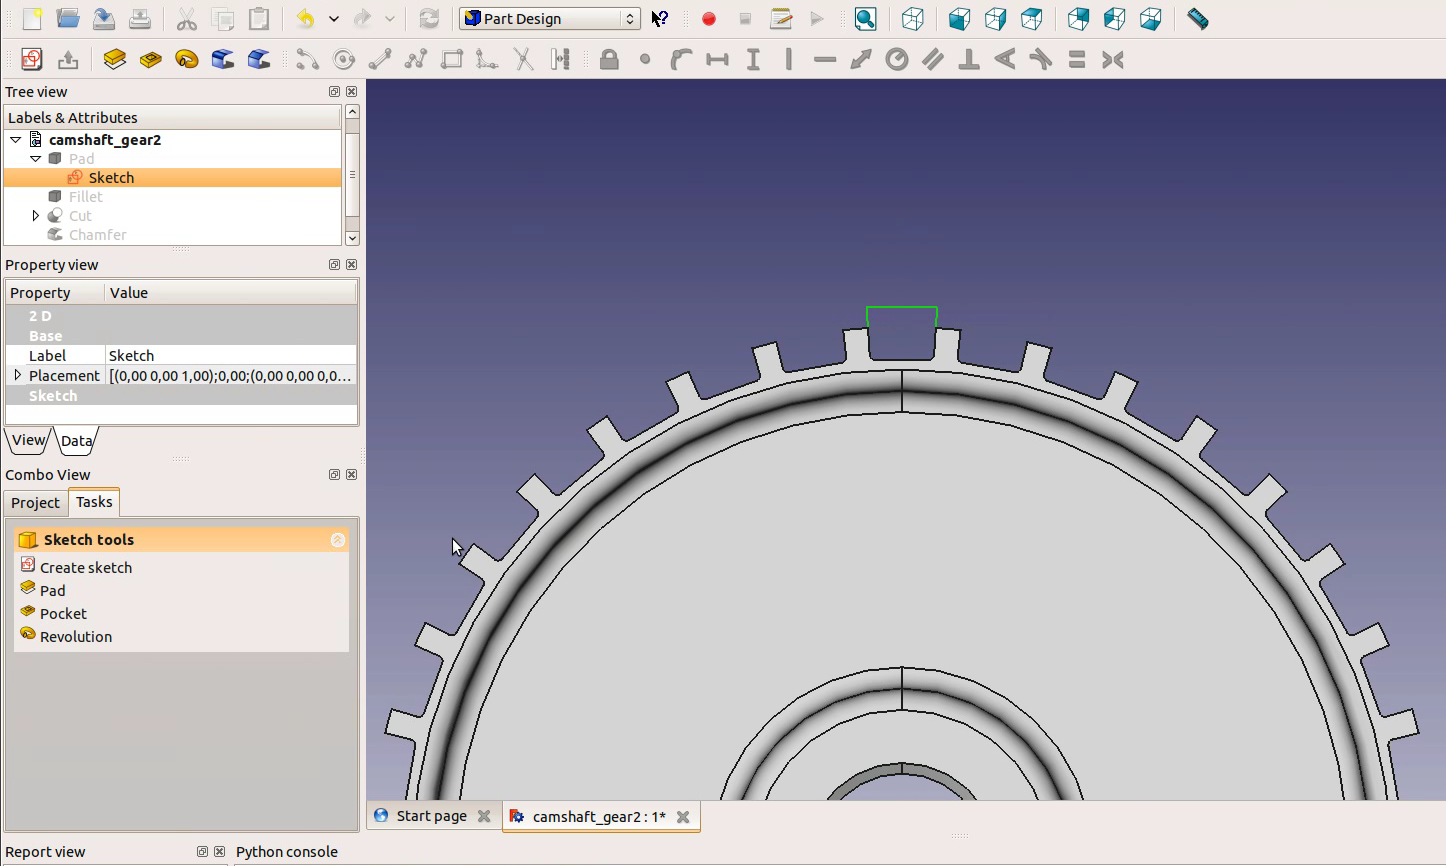Click Pad in the Sketch tools panel
Screen dimensions: 1446x866
[x=52, y=591]
